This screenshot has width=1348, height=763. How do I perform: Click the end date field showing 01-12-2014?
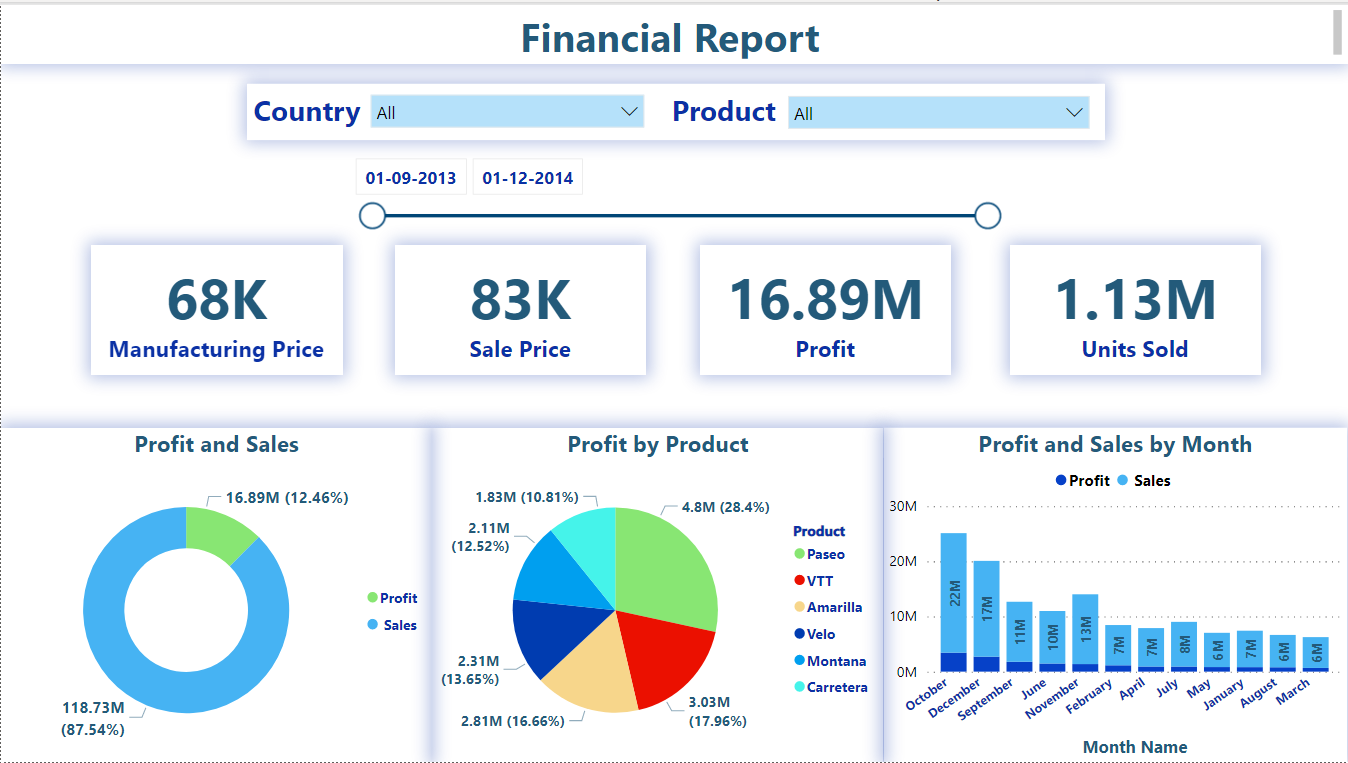(527, 176)
